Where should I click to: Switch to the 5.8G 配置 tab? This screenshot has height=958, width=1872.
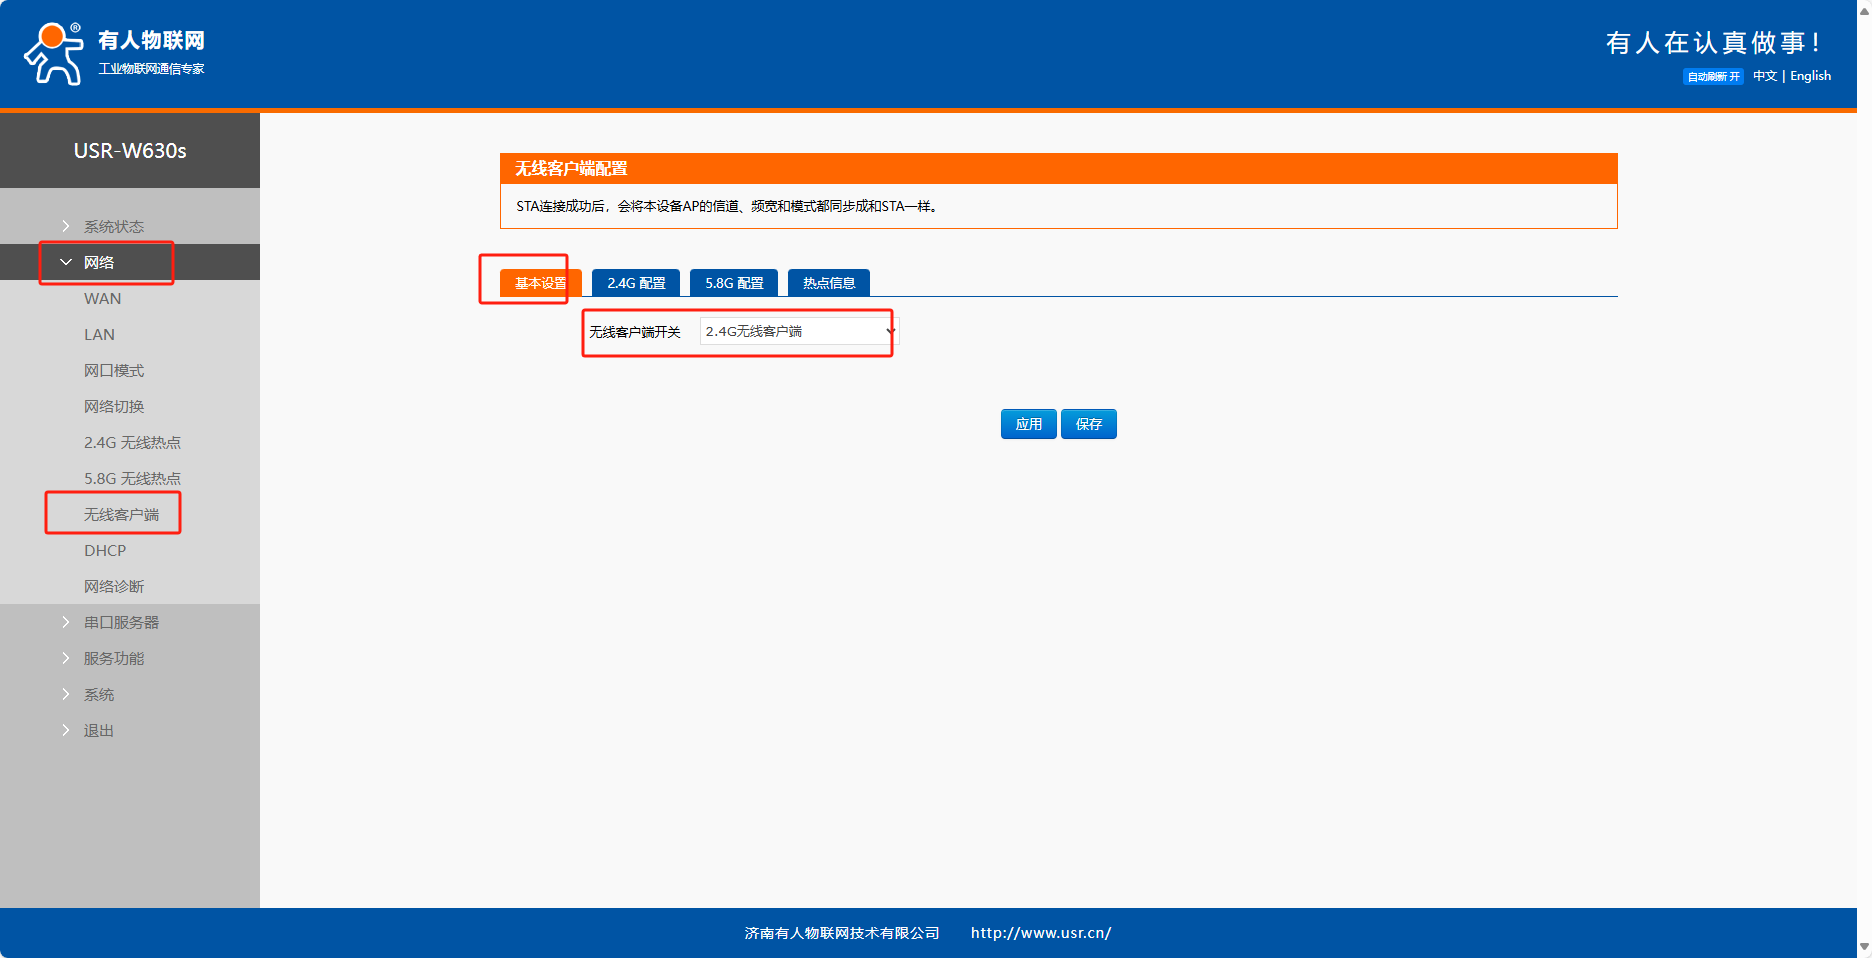pos(734,283)
